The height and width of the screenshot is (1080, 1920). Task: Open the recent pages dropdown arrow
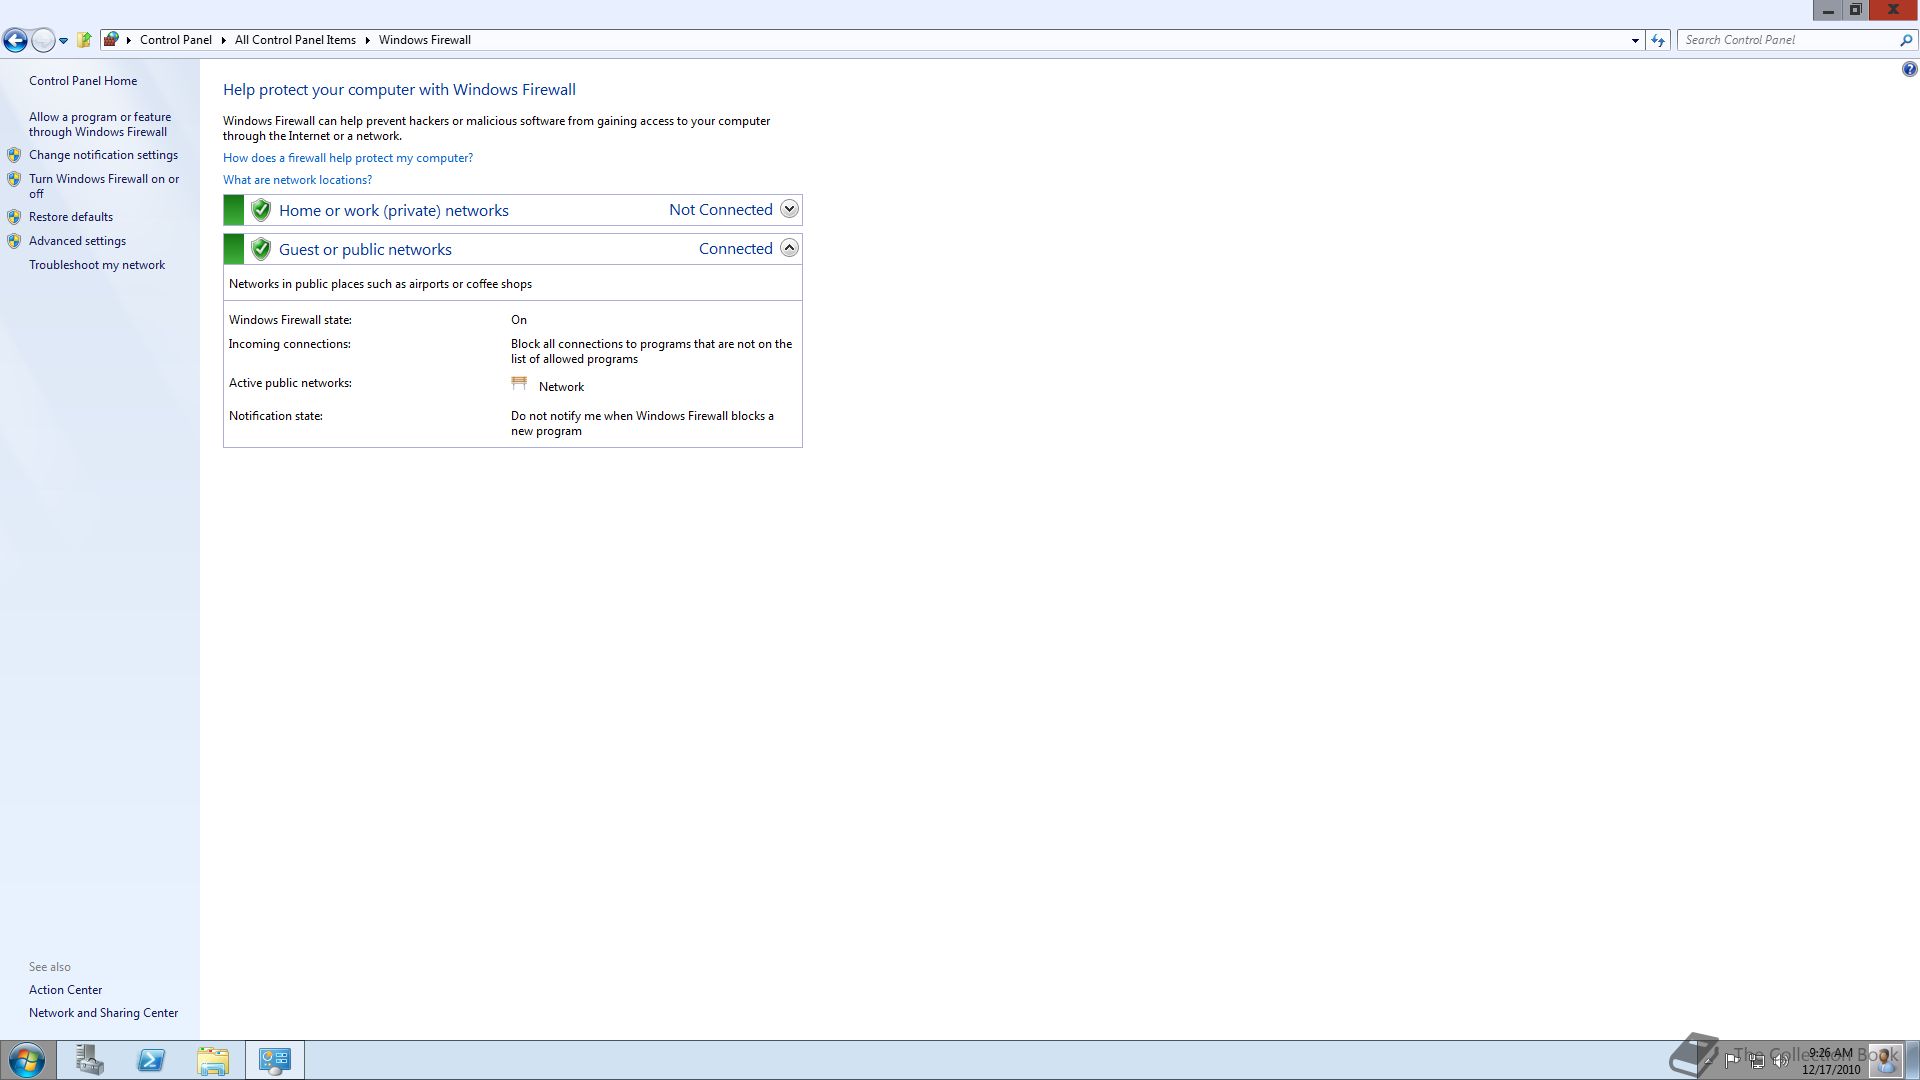pos(63,41)
